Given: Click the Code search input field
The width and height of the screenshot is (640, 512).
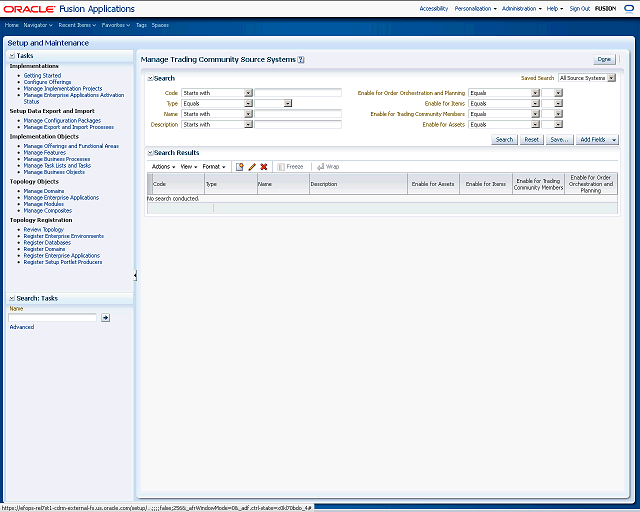Looking at the screenshot, I should click(x=298, y=93).
